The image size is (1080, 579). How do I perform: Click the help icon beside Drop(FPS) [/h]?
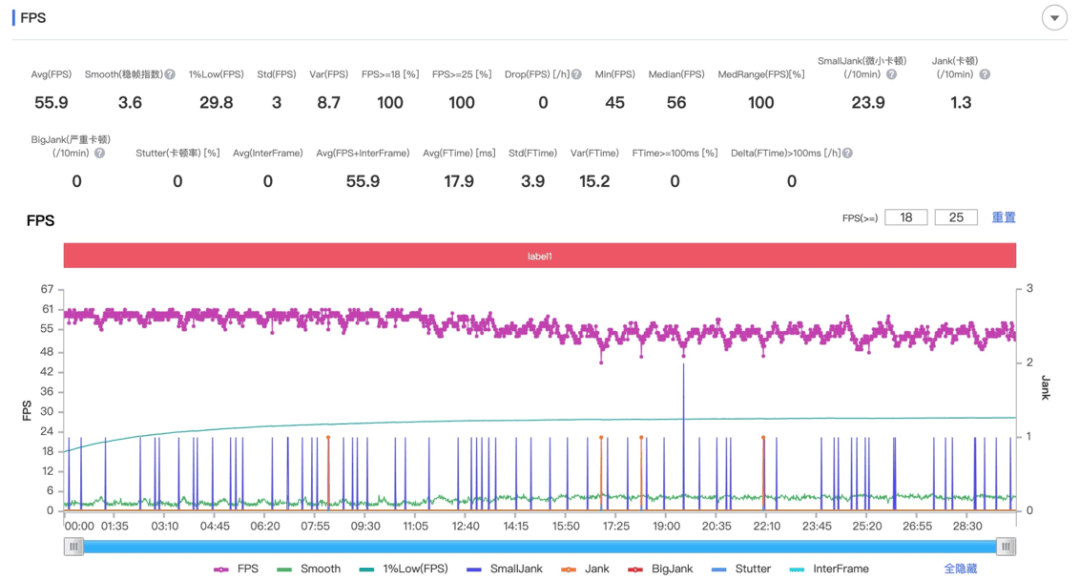tap(576, 74)
